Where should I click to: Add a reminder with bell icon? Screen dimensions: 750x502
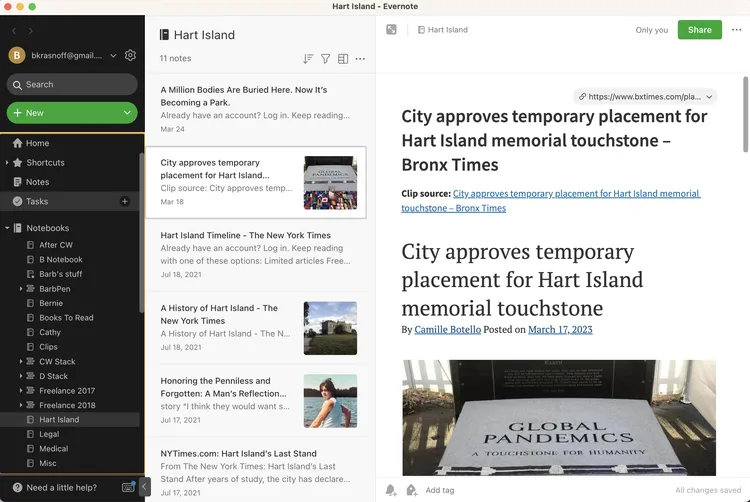pyautogui.click(x=391, y=490)
